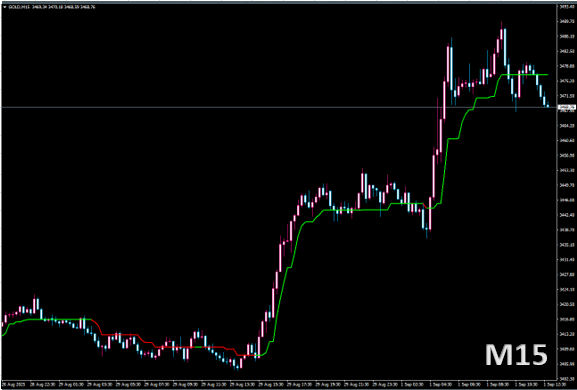Click the 1 Sep 04:30 time axis label
The height and width of the screenshot is (390, 577).
442,383
